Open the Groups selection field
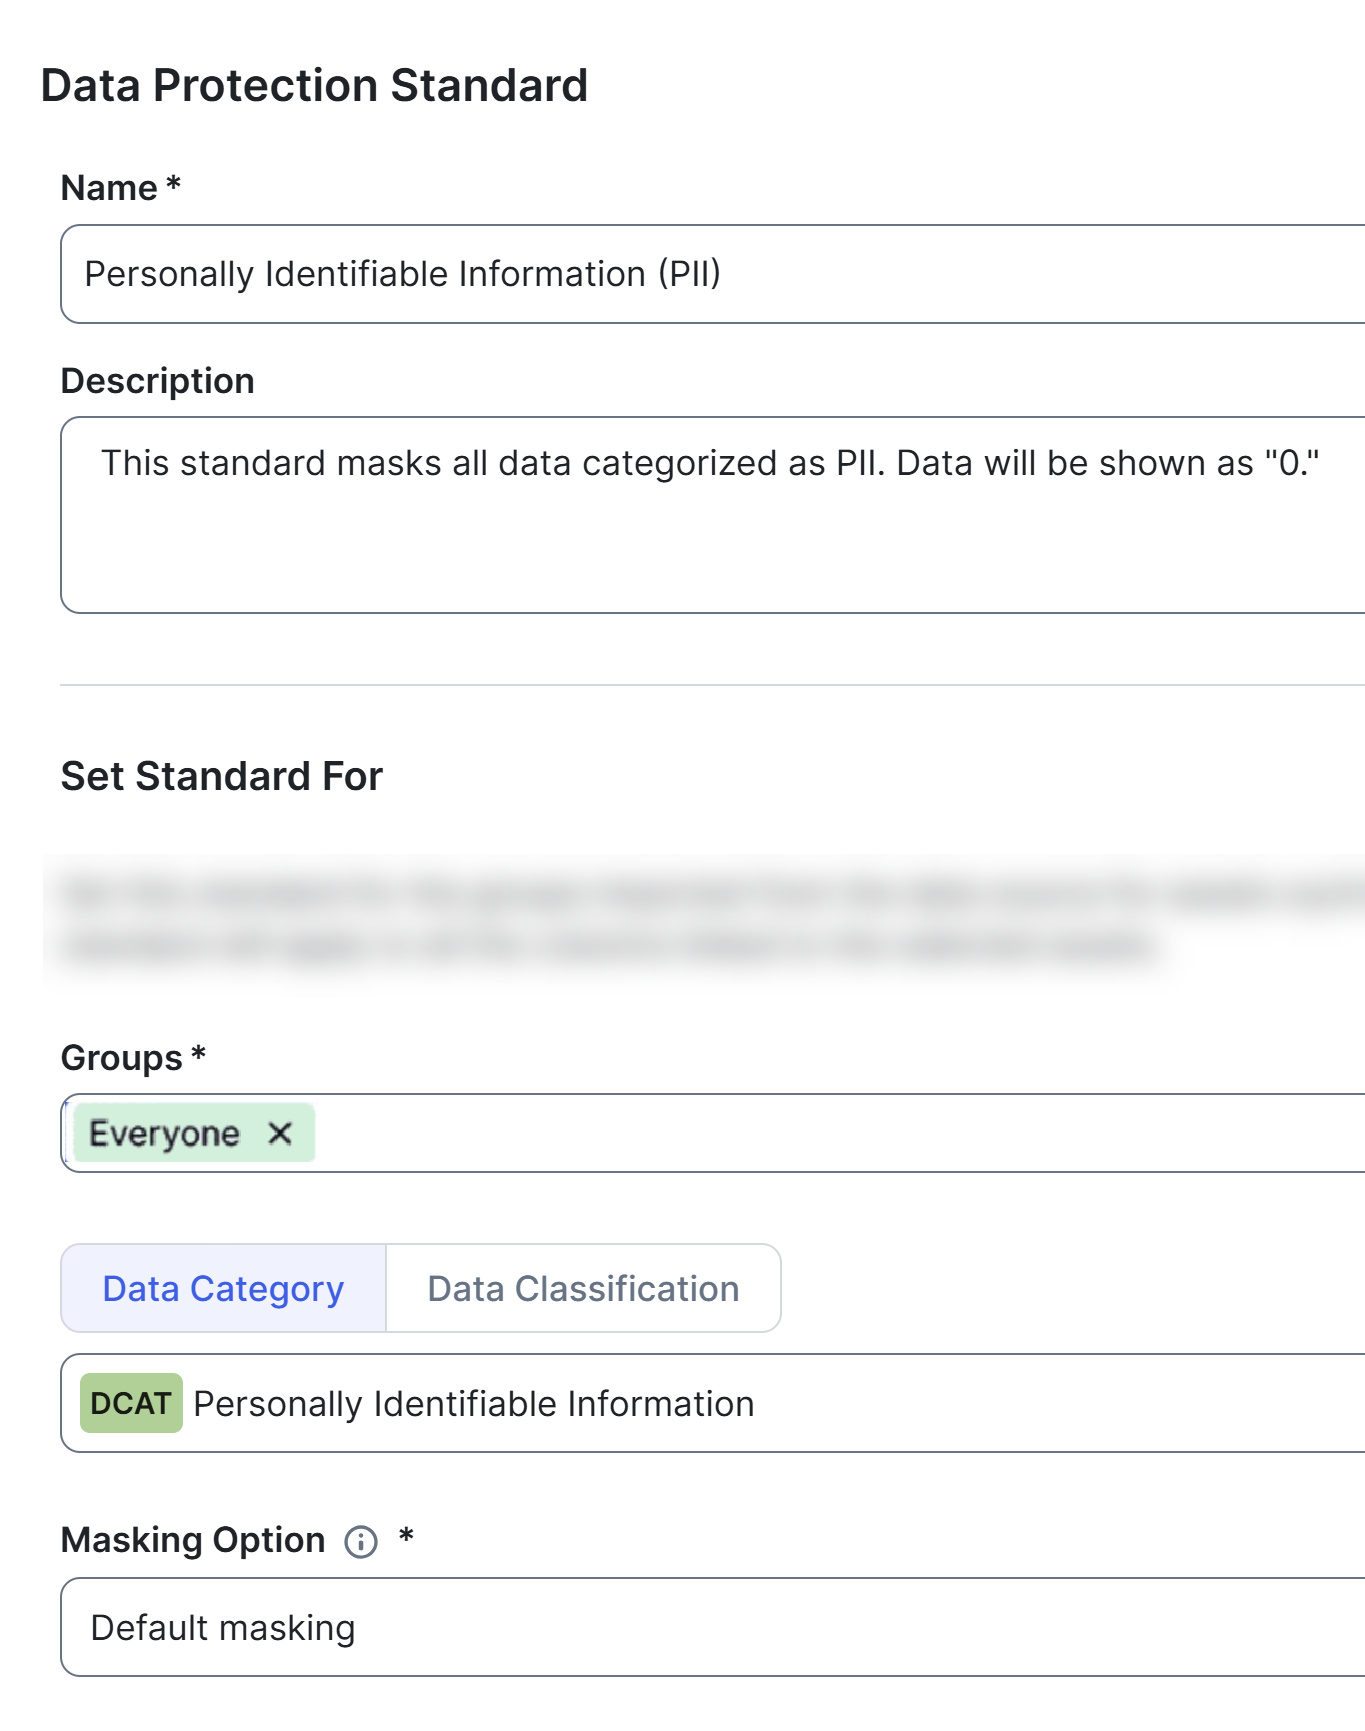Viewport: 1365px width, 1731px height. click(x=700, y=1133)
